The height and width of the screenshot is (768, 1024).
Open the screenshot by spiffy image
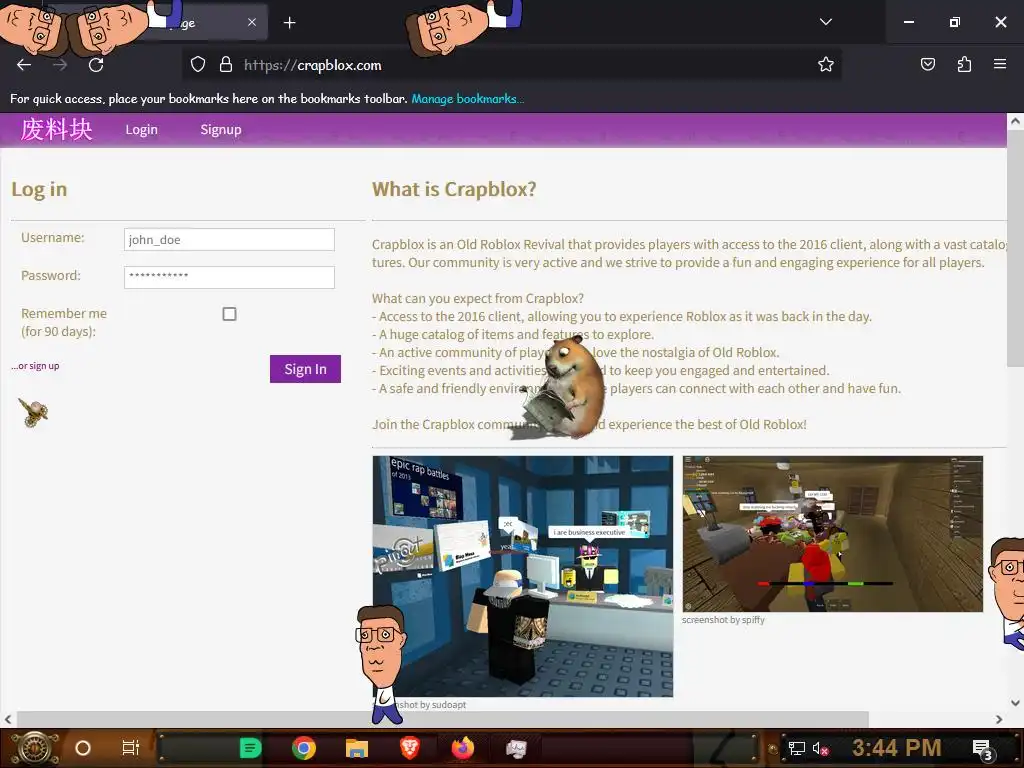click(833, 534)
